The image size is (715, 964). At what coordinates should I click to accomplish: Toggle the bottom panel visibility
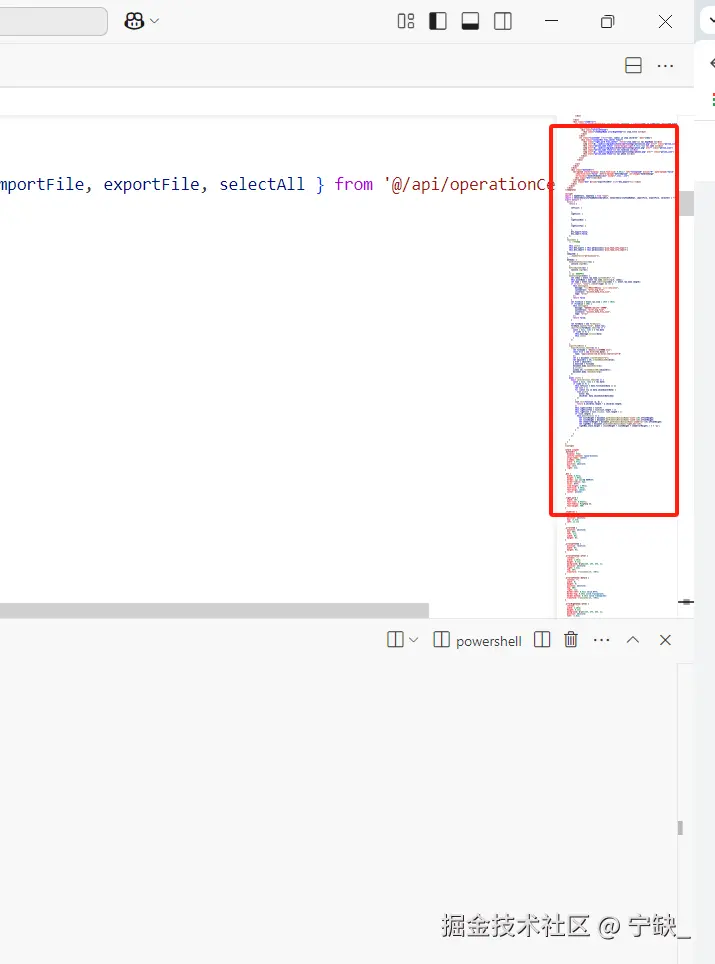(470, 21)
